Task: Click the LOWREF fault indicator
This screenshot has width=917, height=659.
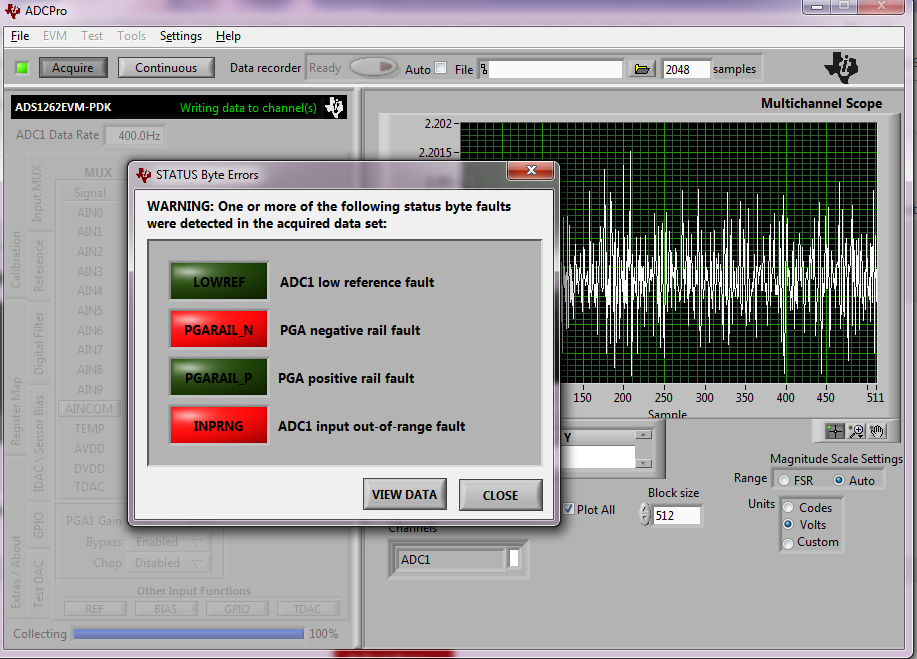Action: [x=219, y=281]
